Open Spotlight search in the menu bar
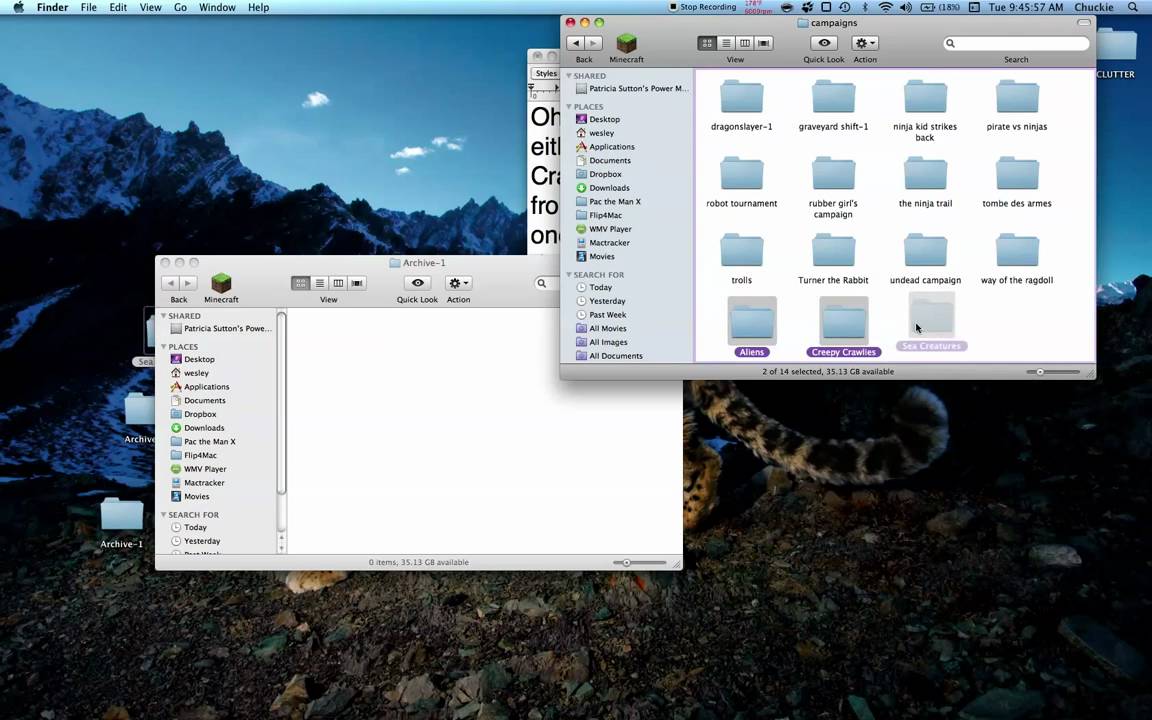 click(1133, 7)
